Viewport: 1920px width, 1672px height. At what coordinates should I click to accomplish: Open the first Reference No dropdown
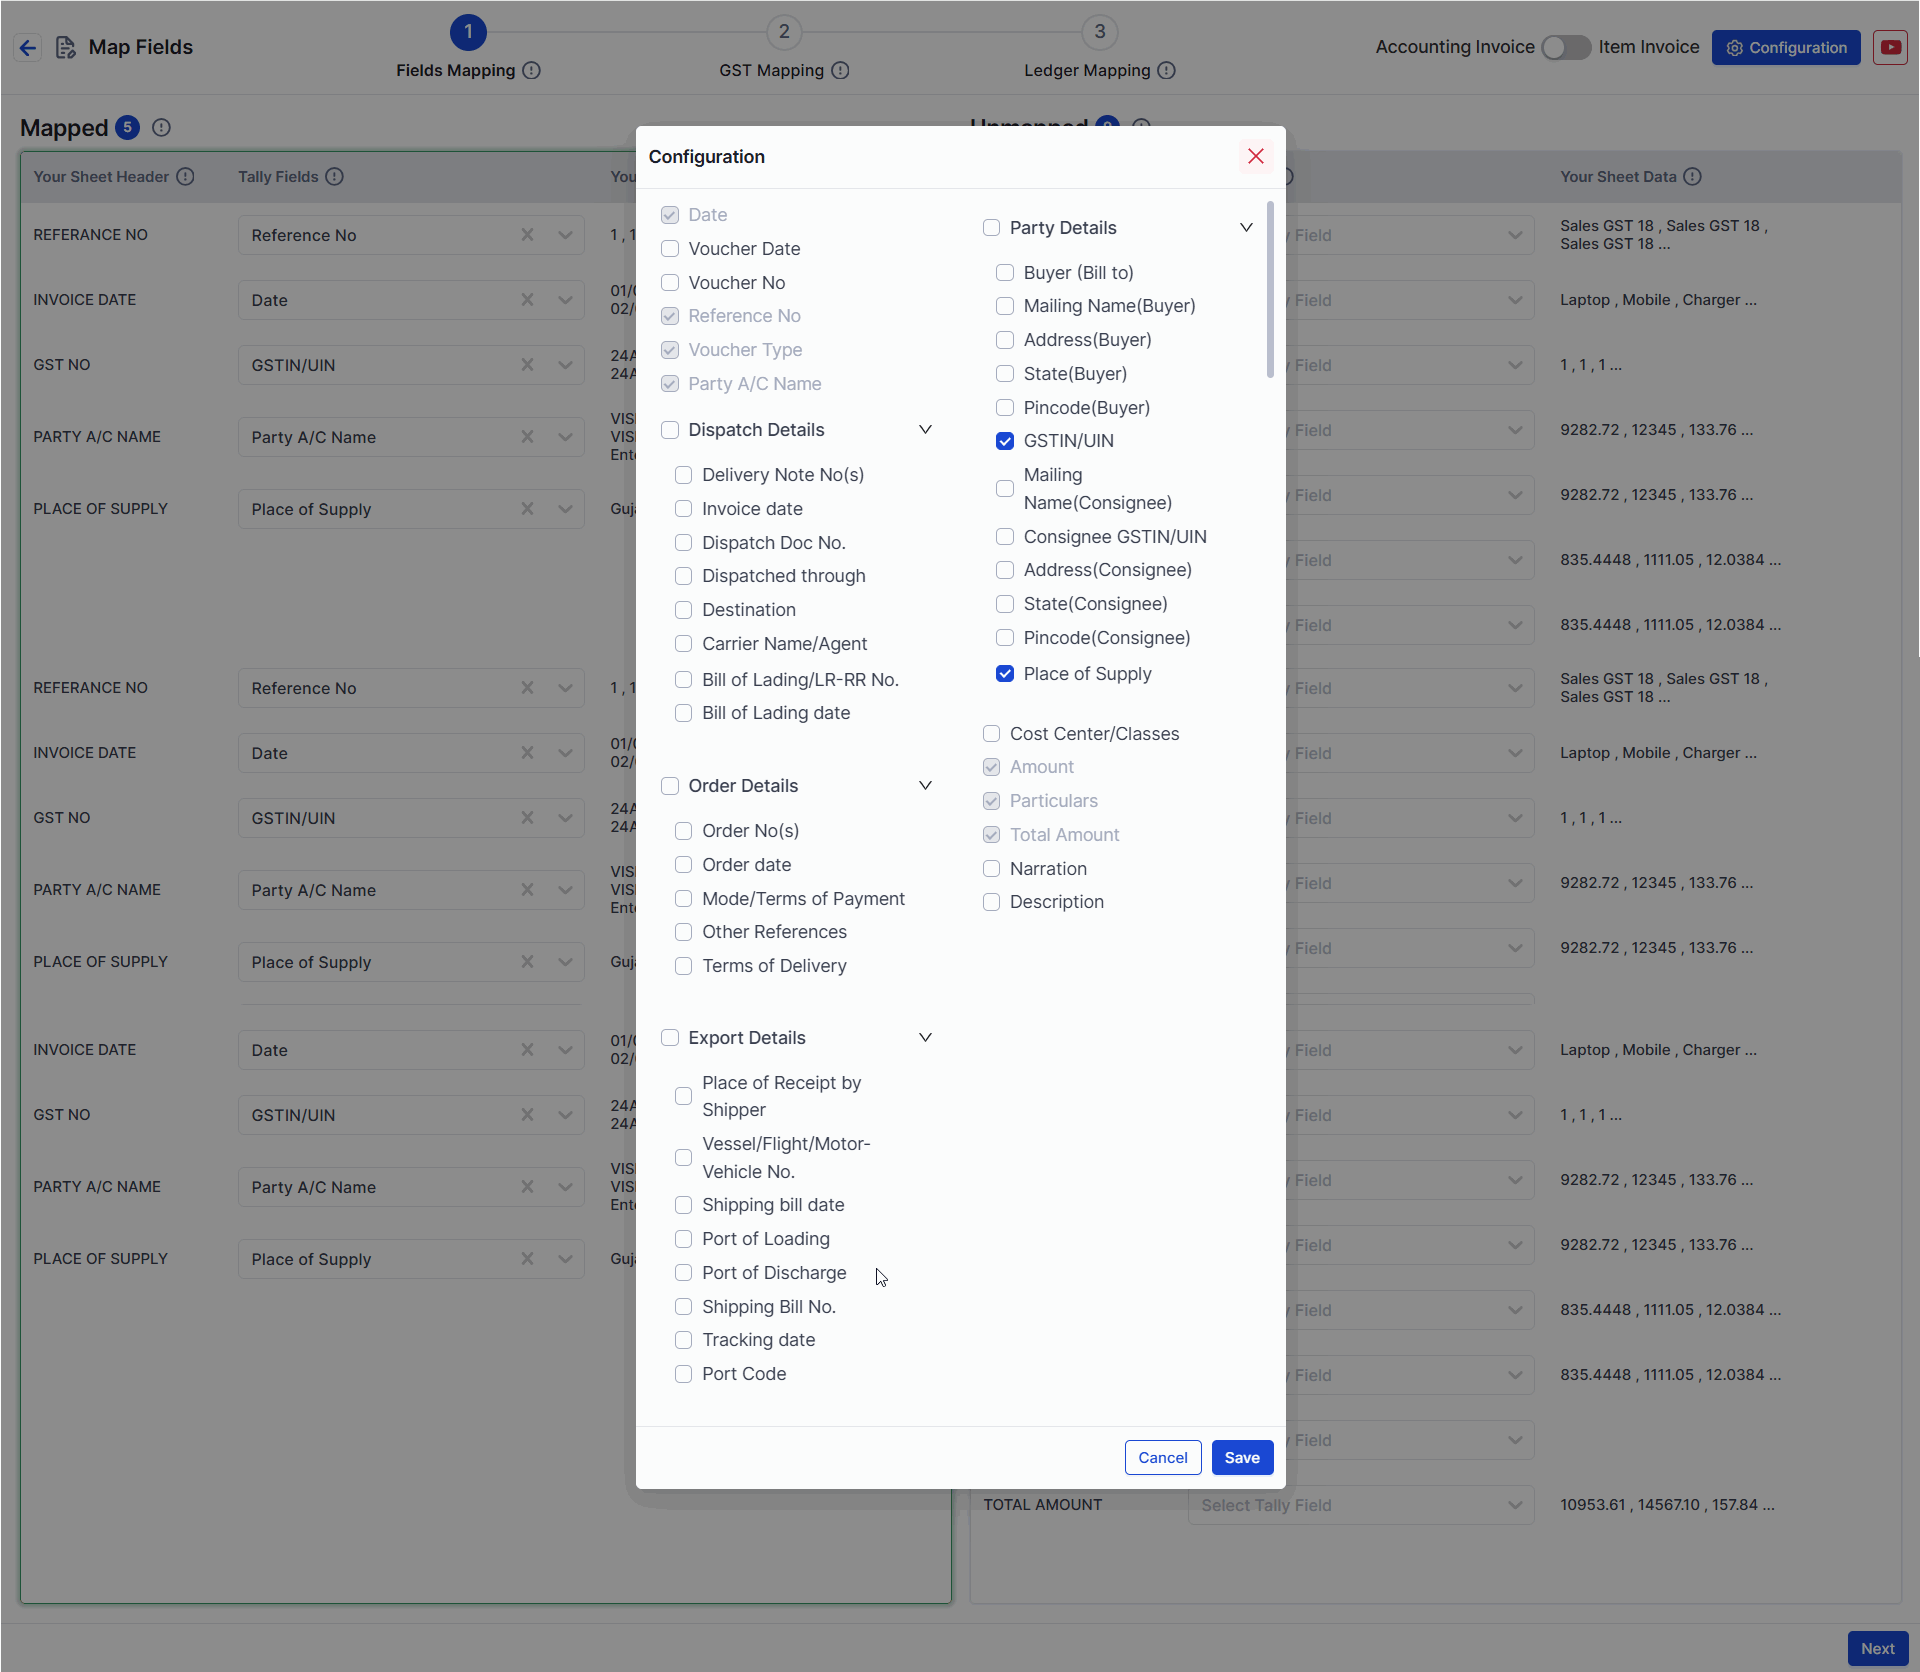(565, 235)
